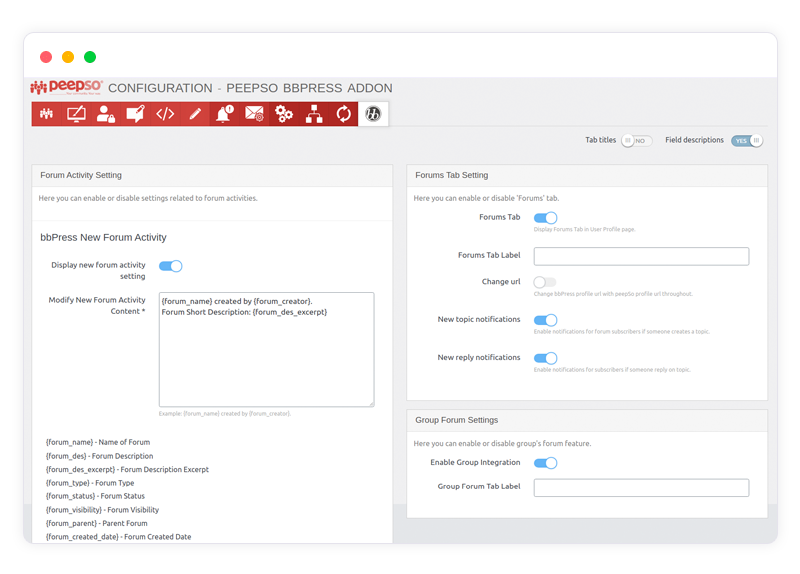The width and height of the screenshot is (800, 574).
Task: Click 'Here you can enable or disable group's forum feature'
Action: click(502, 444)
